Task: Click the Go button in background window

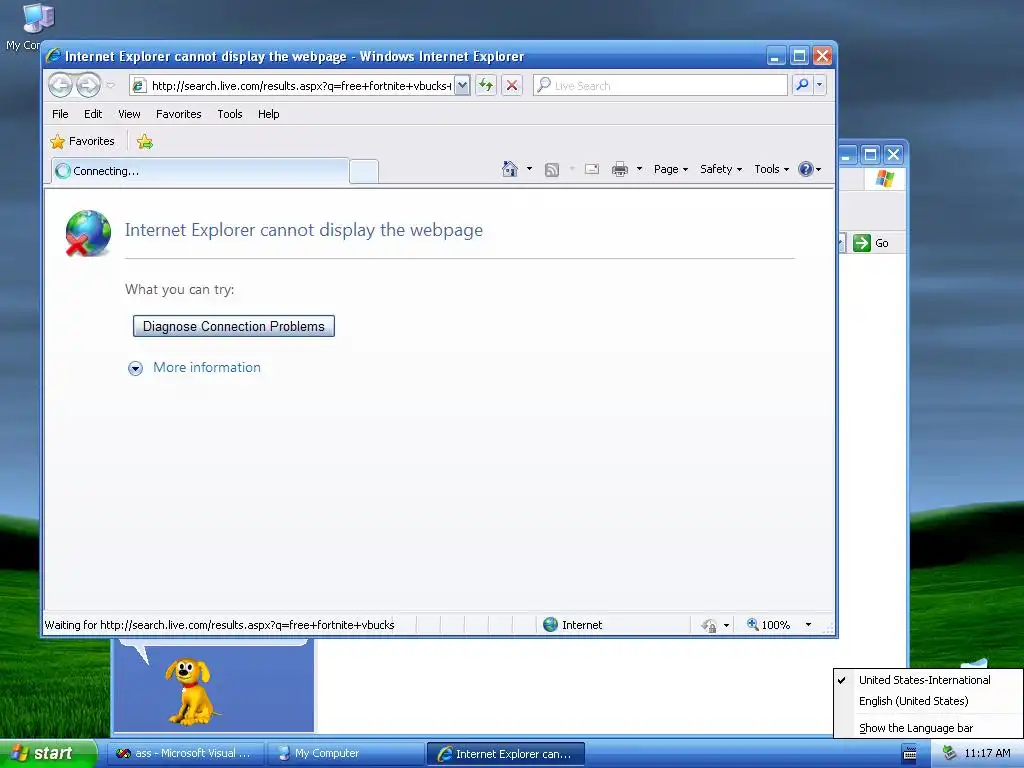Action: [x=871, y=243]
